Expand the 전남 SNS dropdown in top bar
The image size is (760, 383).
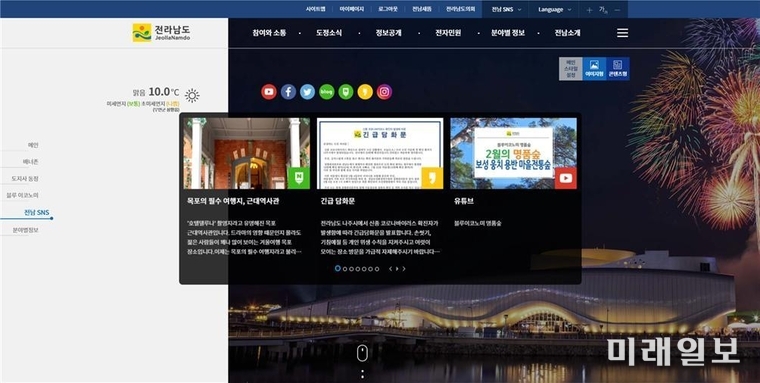[x=506, y=9]
